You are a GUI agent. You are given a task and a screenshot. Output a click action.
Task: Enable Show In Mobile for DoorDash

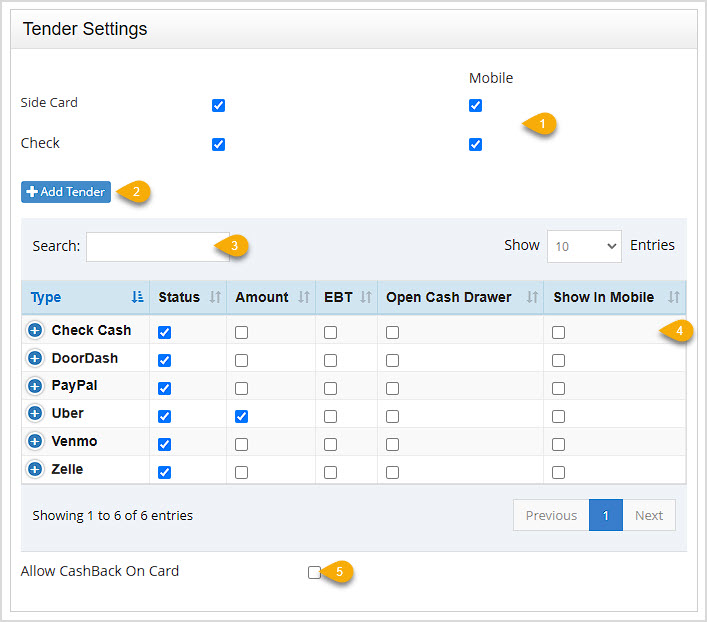(x=558, y=360)
